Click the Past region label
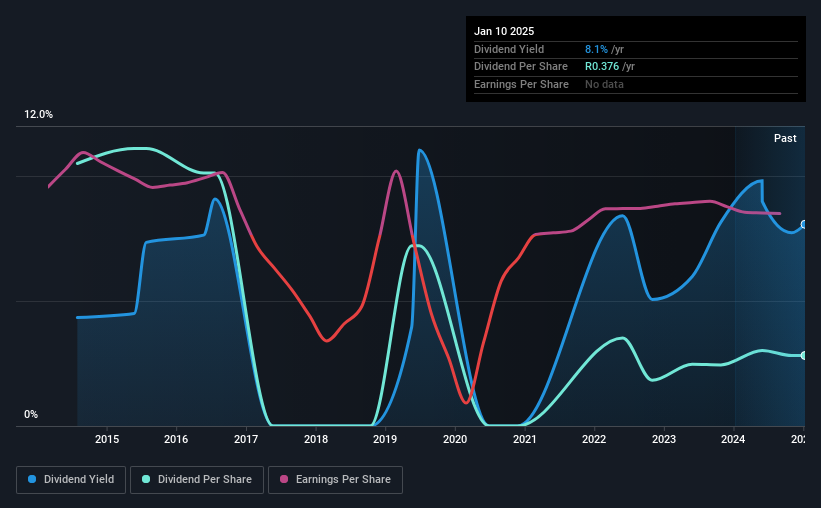 (x=785, y=138)
